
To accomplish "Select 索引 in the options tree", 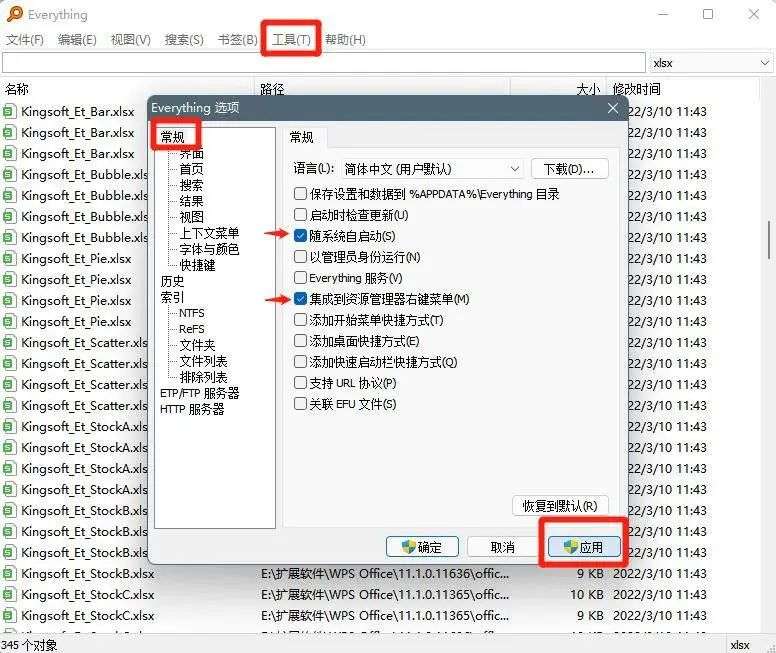I will coord(172,297).
